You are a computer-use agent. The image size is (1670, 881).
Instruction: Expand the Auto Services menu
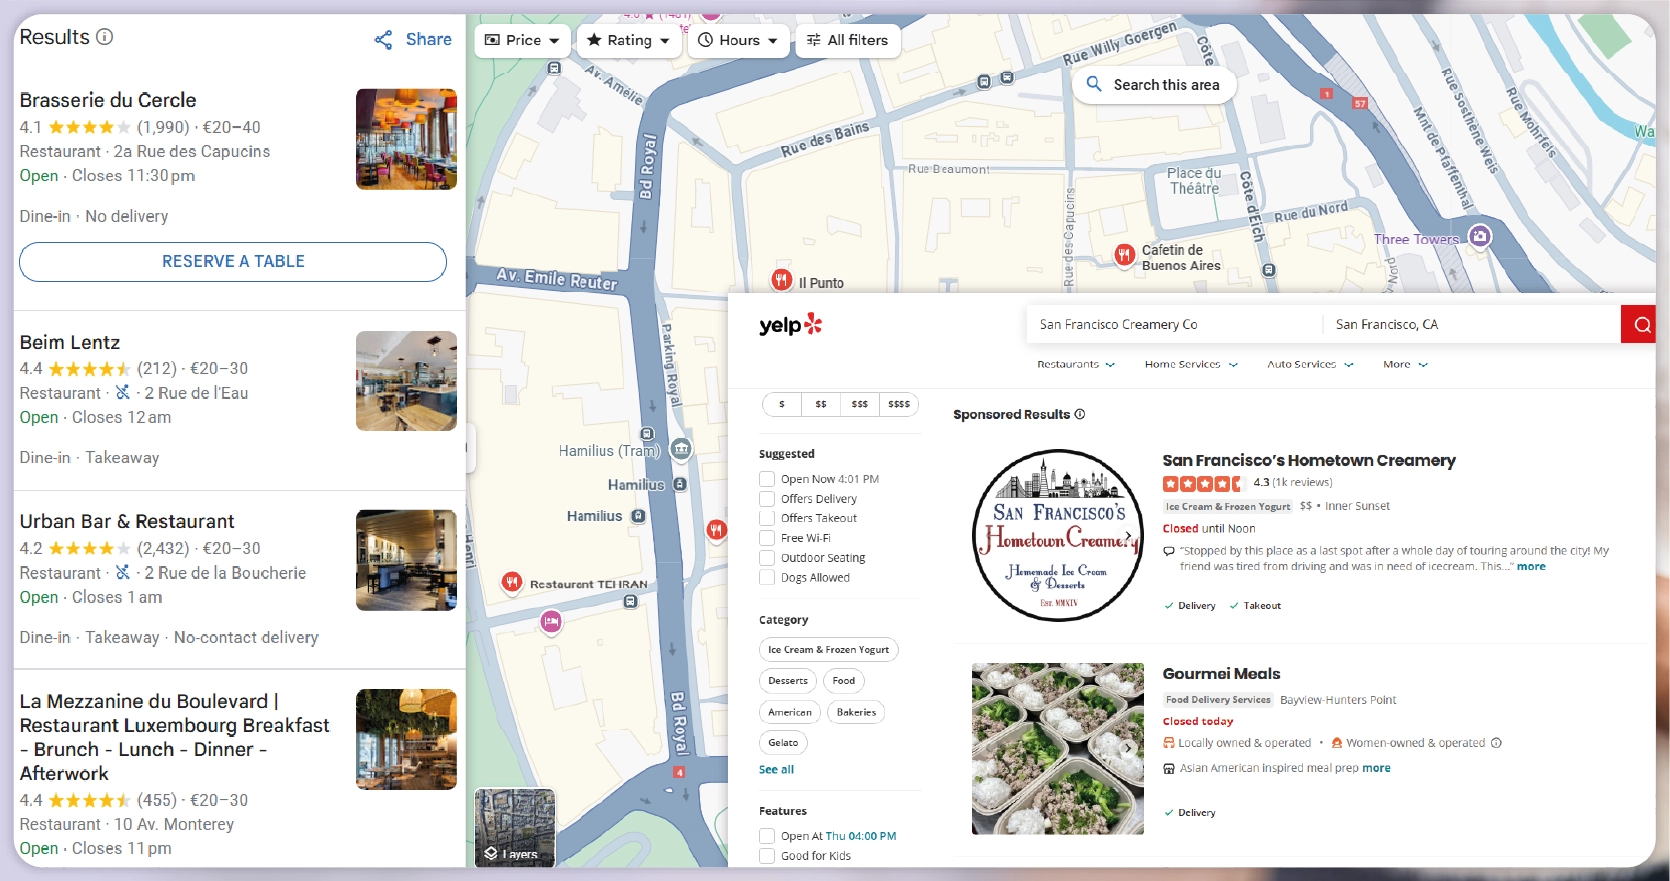tap(1310, 364)
